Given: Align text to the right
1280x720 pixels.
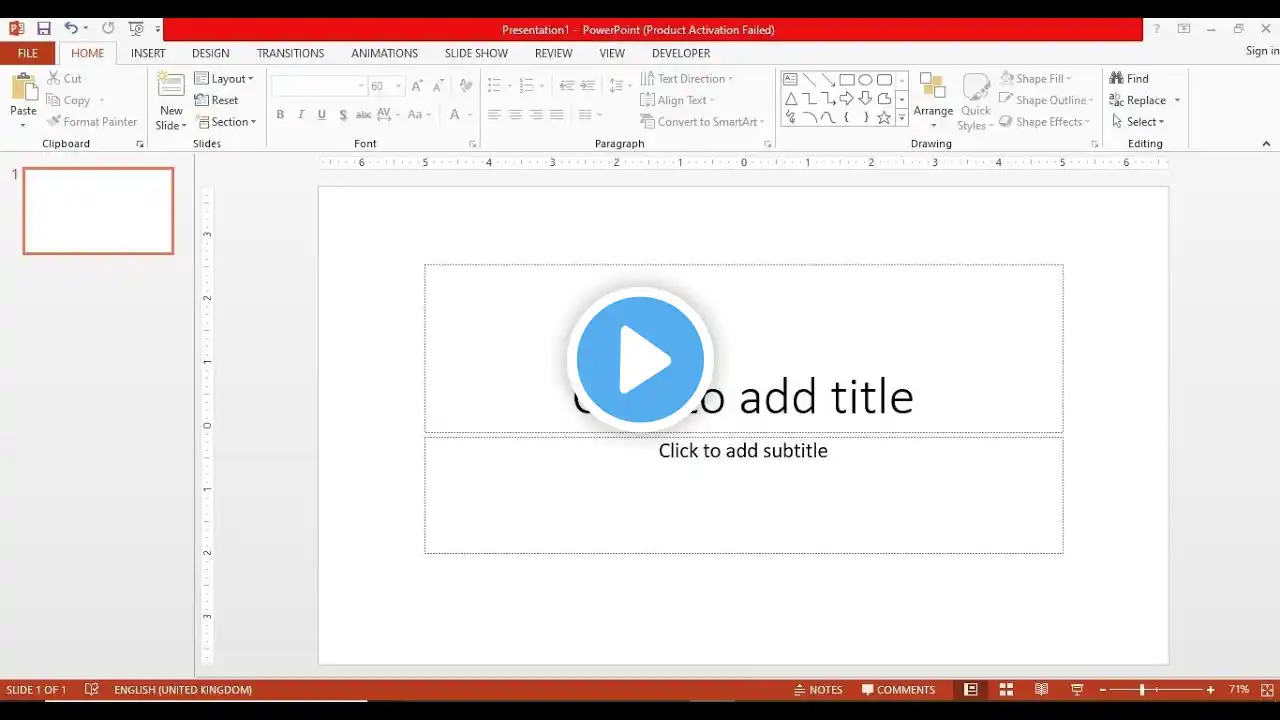Looking at the screenshot, I should pyautogui.click(x=536, y=115).
